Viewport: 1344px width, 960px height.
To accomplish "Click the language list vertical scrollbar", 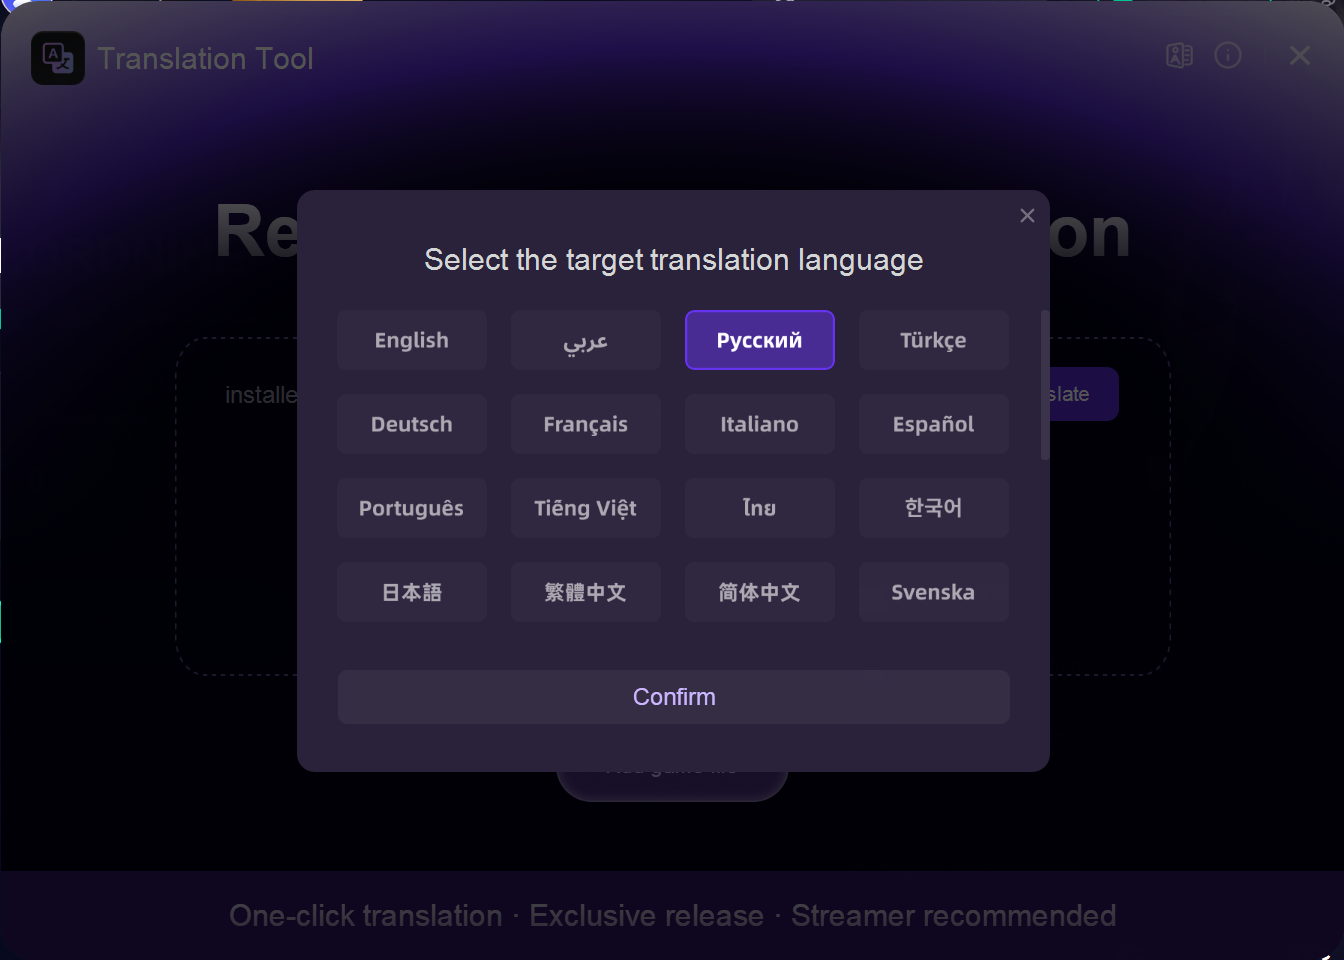I will point(1045,385).
